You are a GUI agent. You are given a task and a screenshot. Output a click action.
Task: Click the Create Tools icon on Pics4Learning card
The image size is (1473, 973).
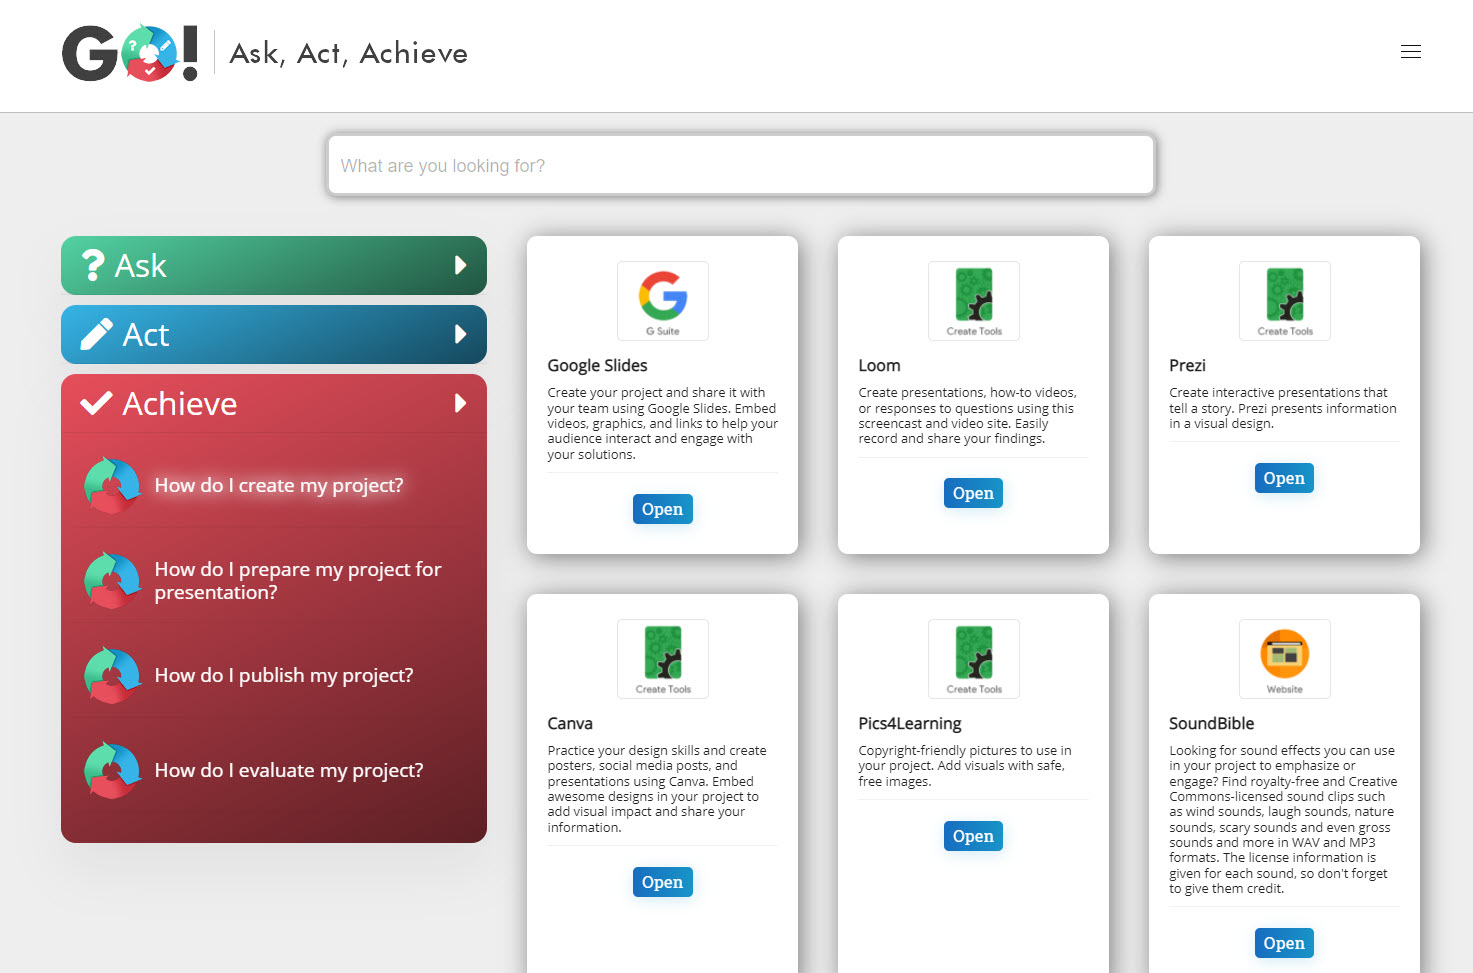click(974, 659)
